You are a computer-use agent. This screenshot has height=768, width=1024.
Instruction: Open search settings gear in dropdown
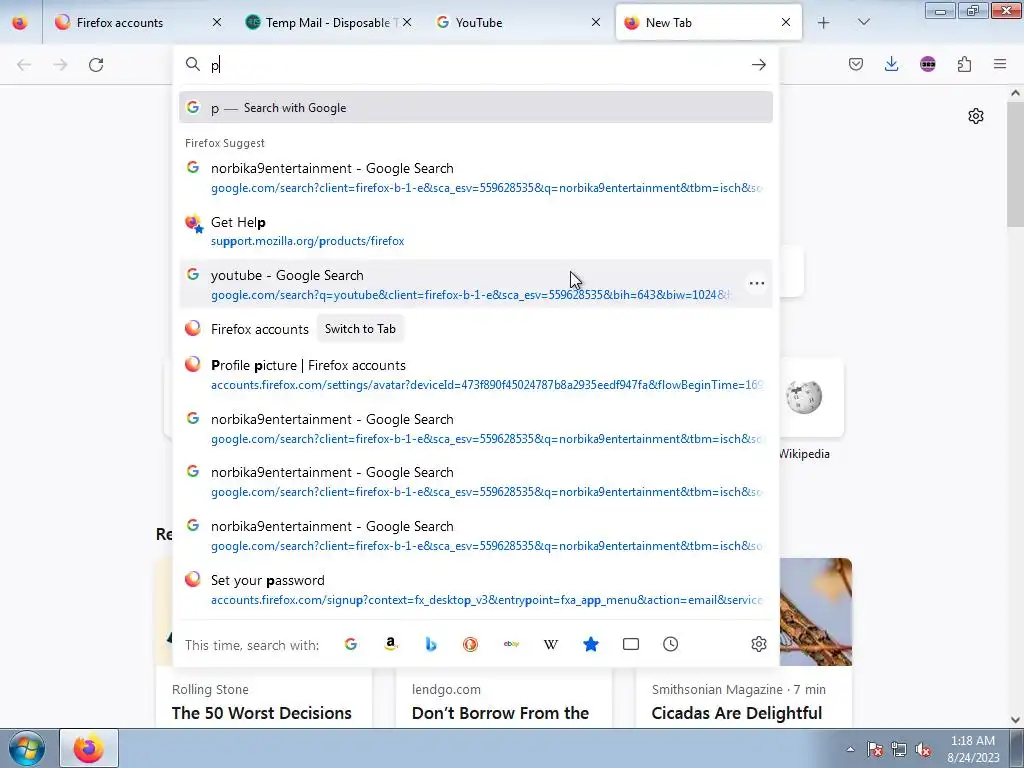click(758, 645)
